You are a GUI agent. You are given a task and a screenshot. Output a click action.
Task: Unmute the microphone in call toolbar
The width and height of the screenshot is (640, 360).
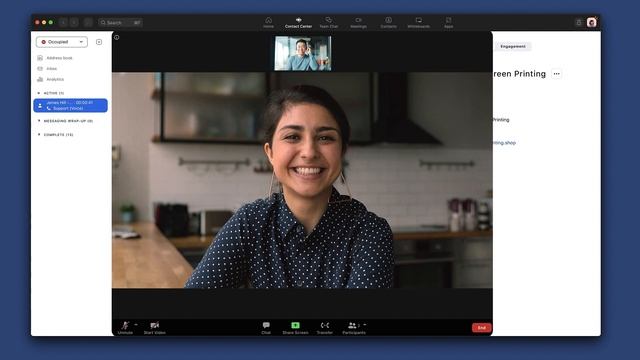click(x=125, y=327)
